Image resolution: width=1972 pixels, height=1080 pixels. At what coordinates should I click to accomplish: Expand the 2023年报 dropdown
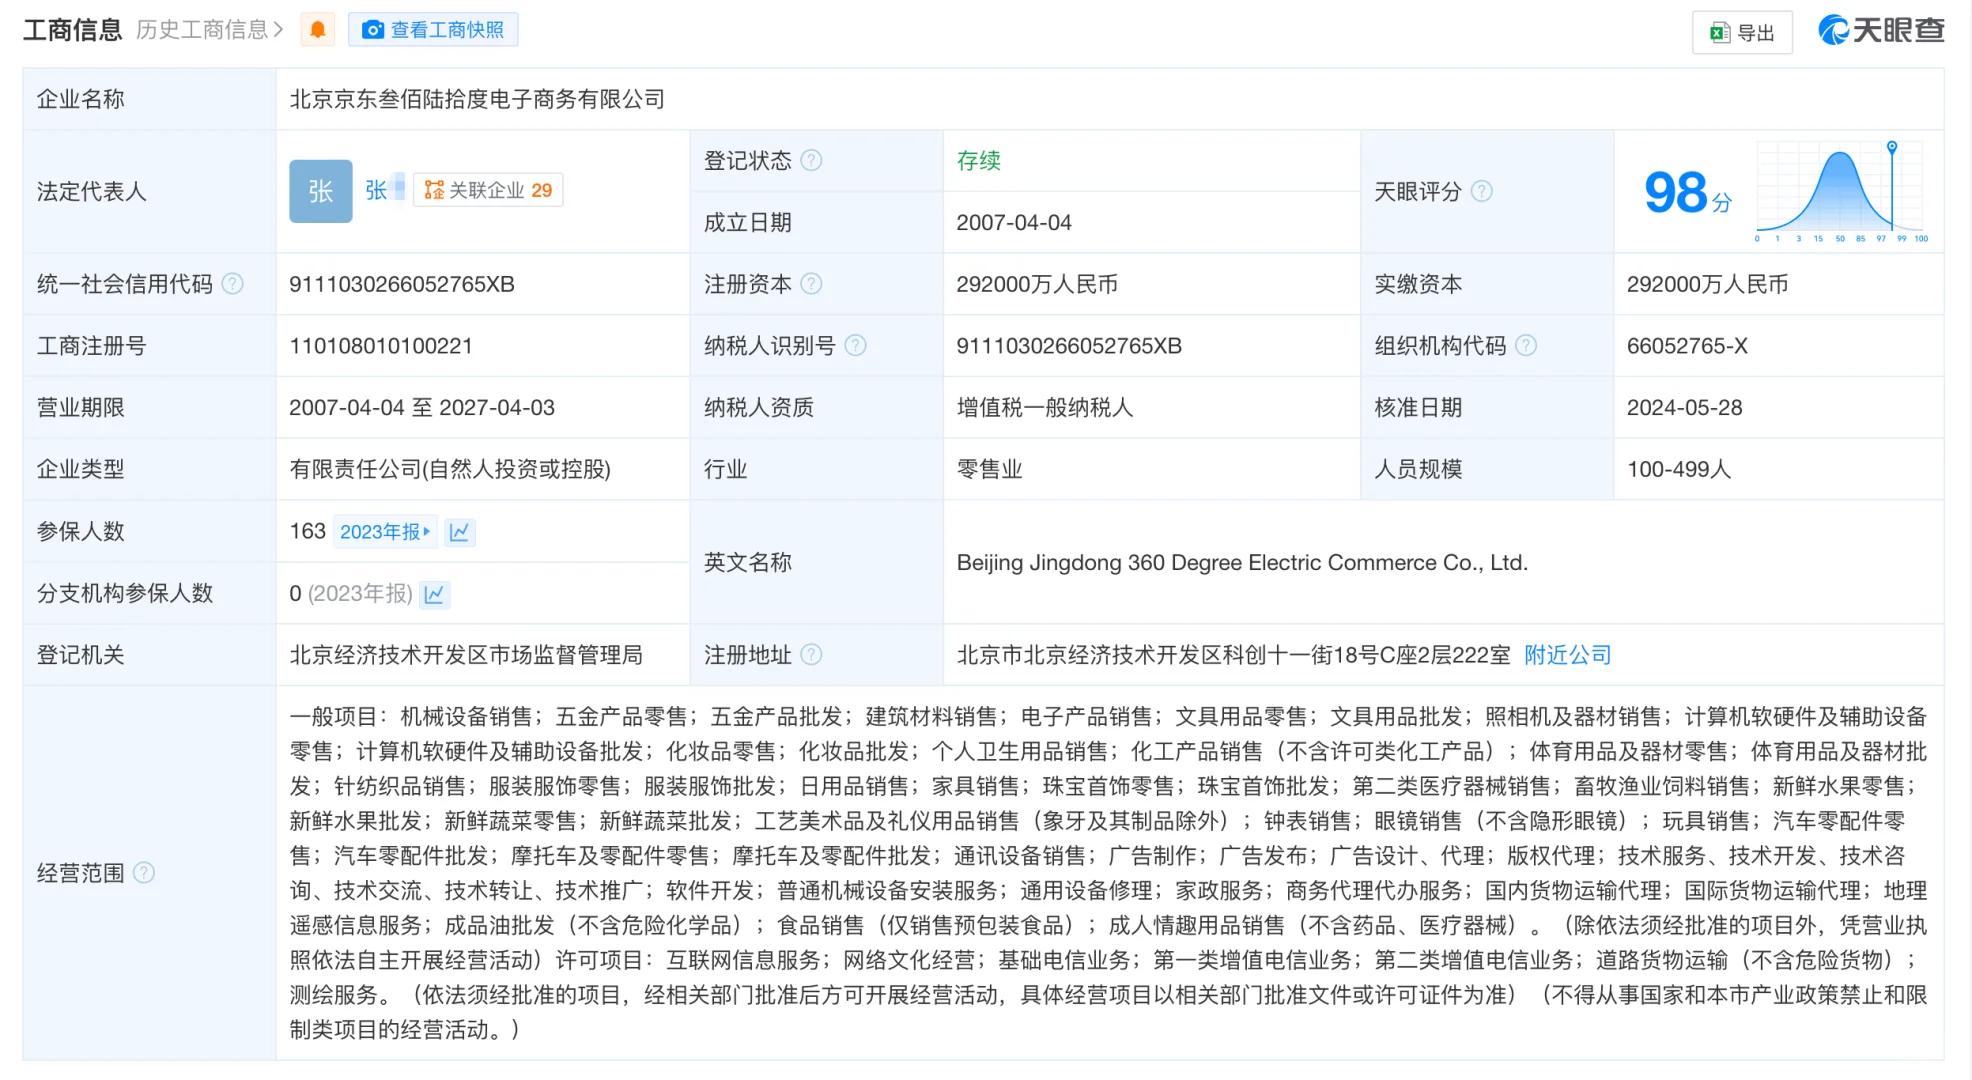point(385,532)
